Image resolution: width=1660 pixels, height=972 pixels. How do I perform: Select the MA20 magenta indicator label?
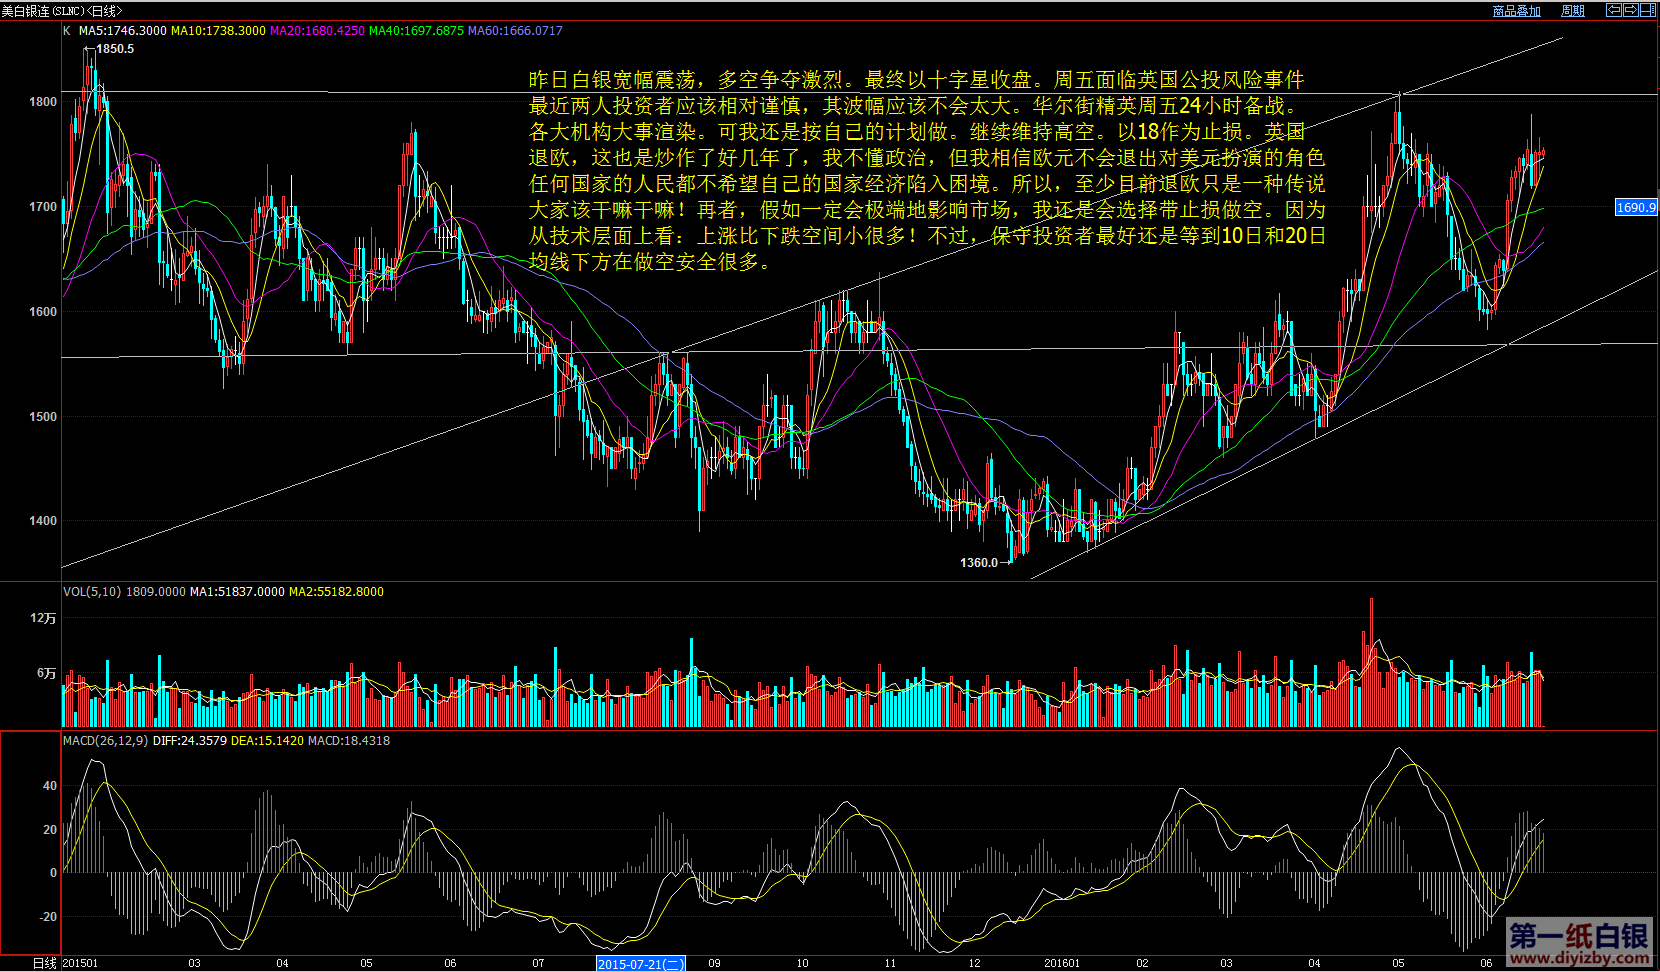tap(317, 31)
